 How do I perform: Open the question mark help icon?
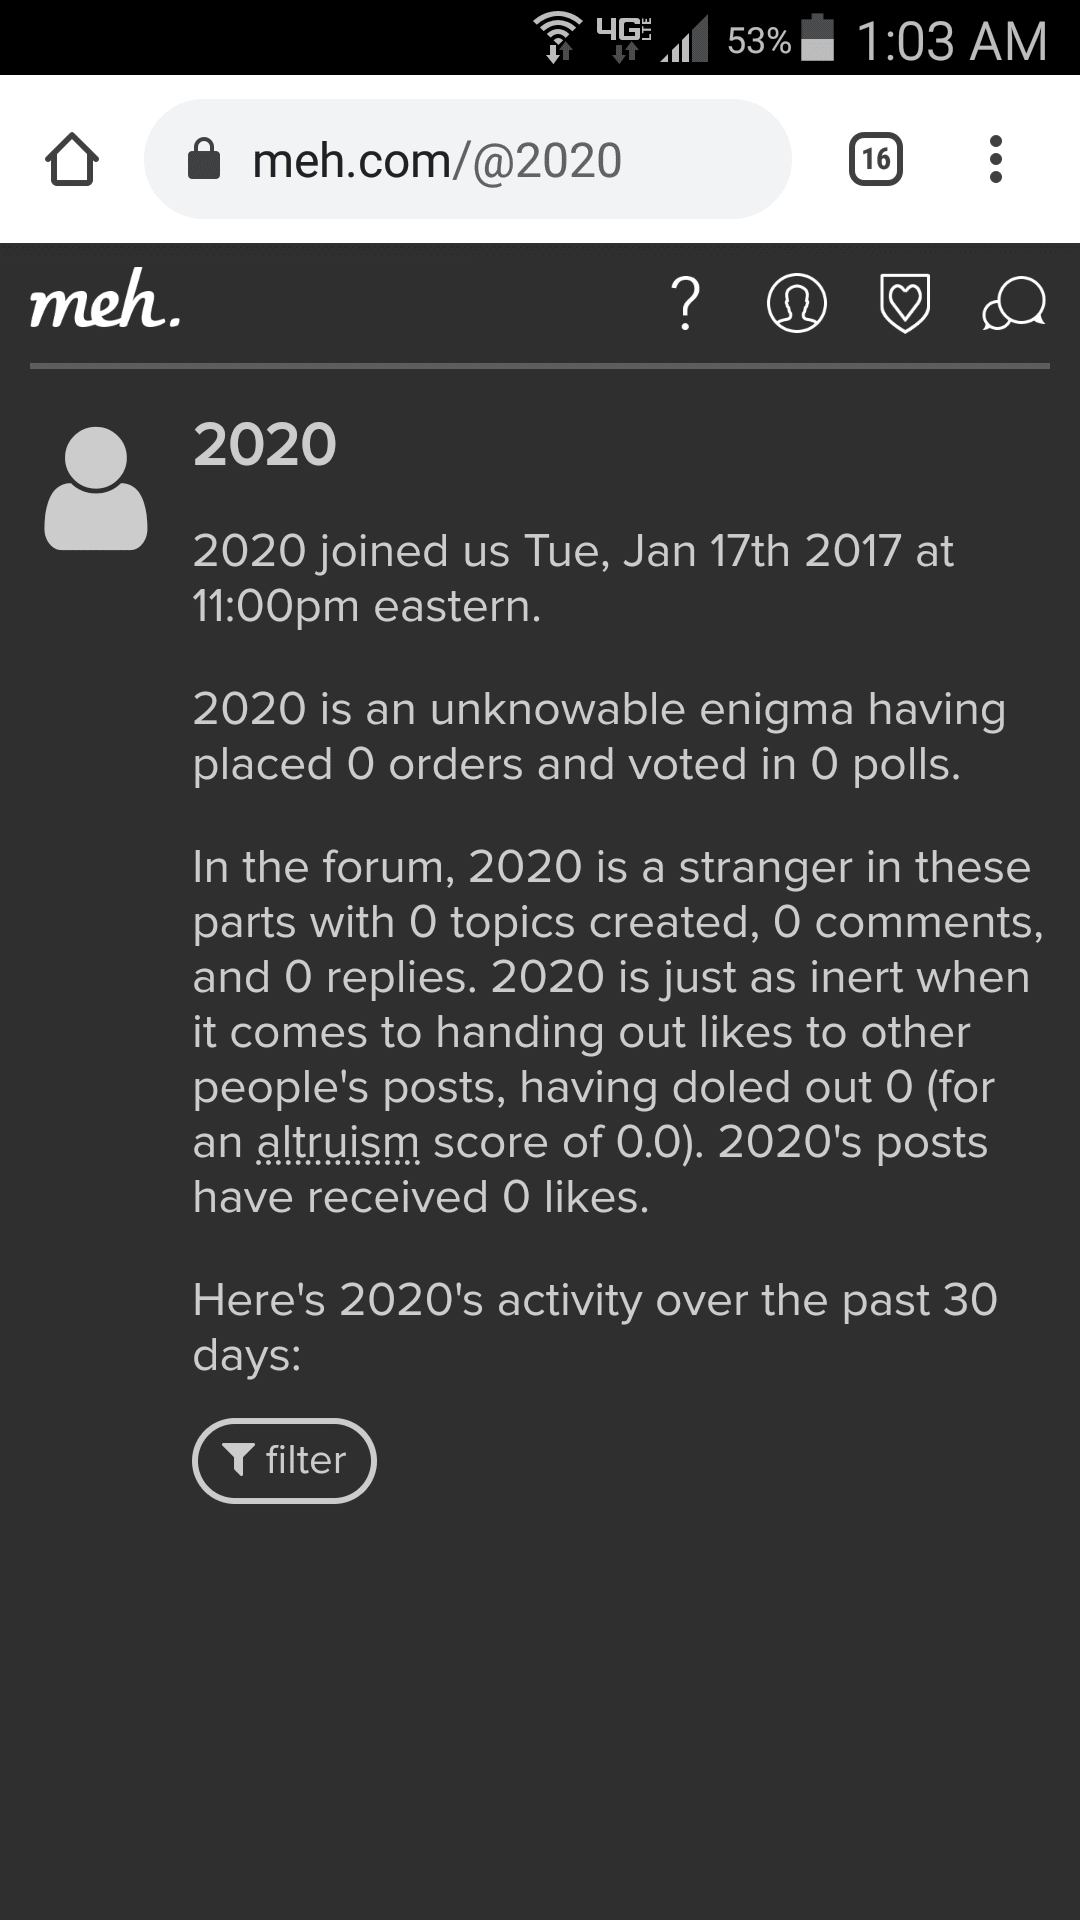[x=685, y=303]
